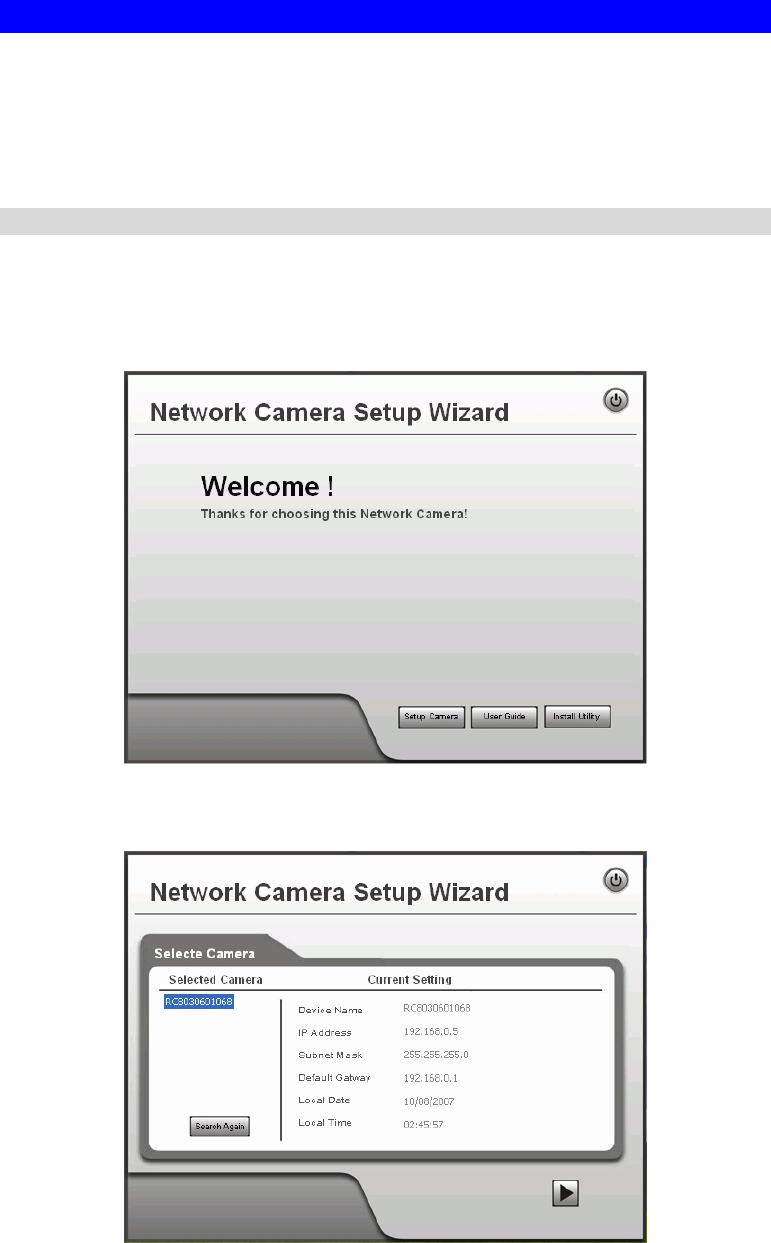Click the 'Thanks for choosing this Network Camera' text
Viewport: 771px width, 1243px height.
(334, 514)
